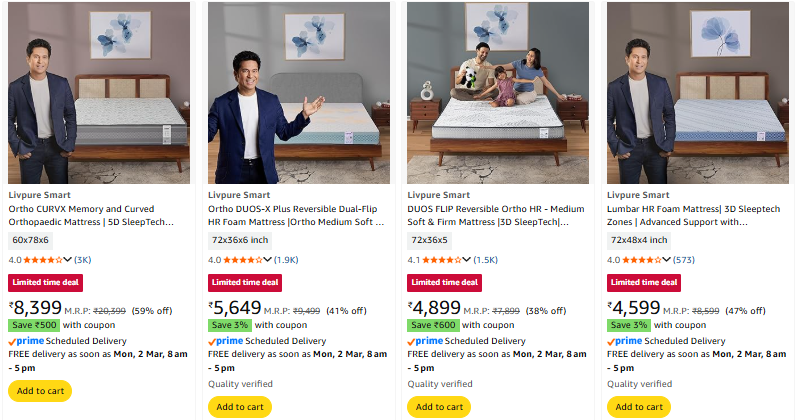This screenshot has width=799, height=420.
Task: Expand rating dropdown chevron for Ortho CURVX
Action: [x=67, y=260]
